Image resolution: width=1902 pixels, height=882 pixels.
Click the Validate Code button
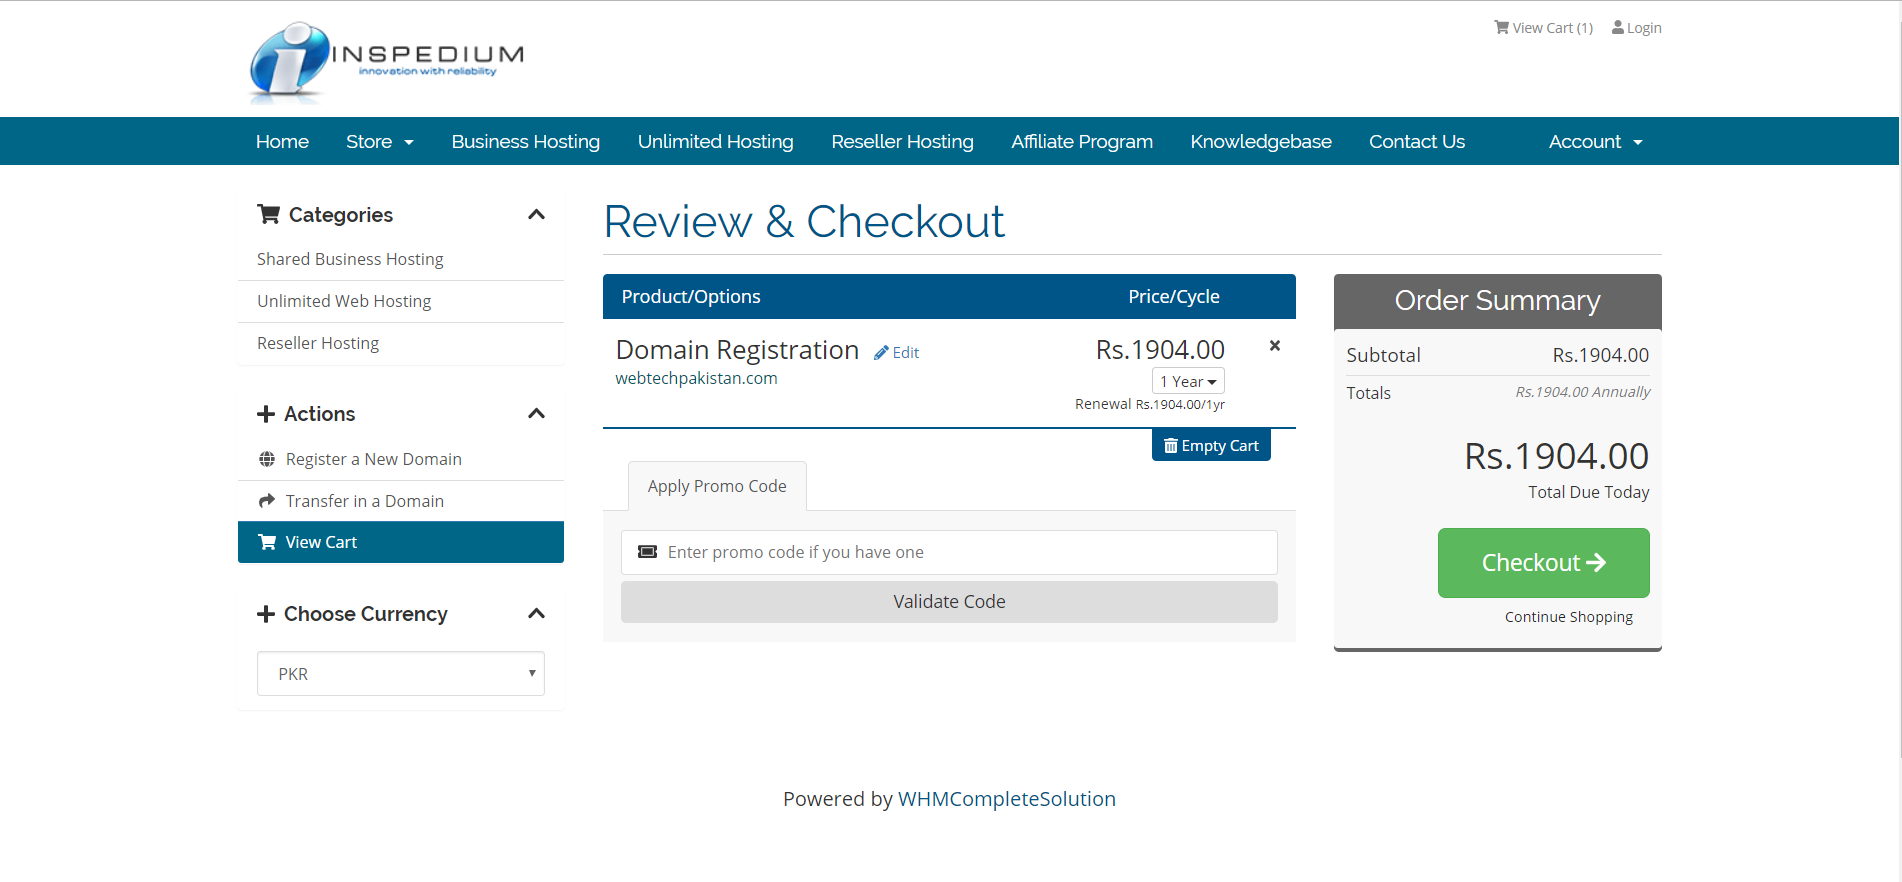949,602
